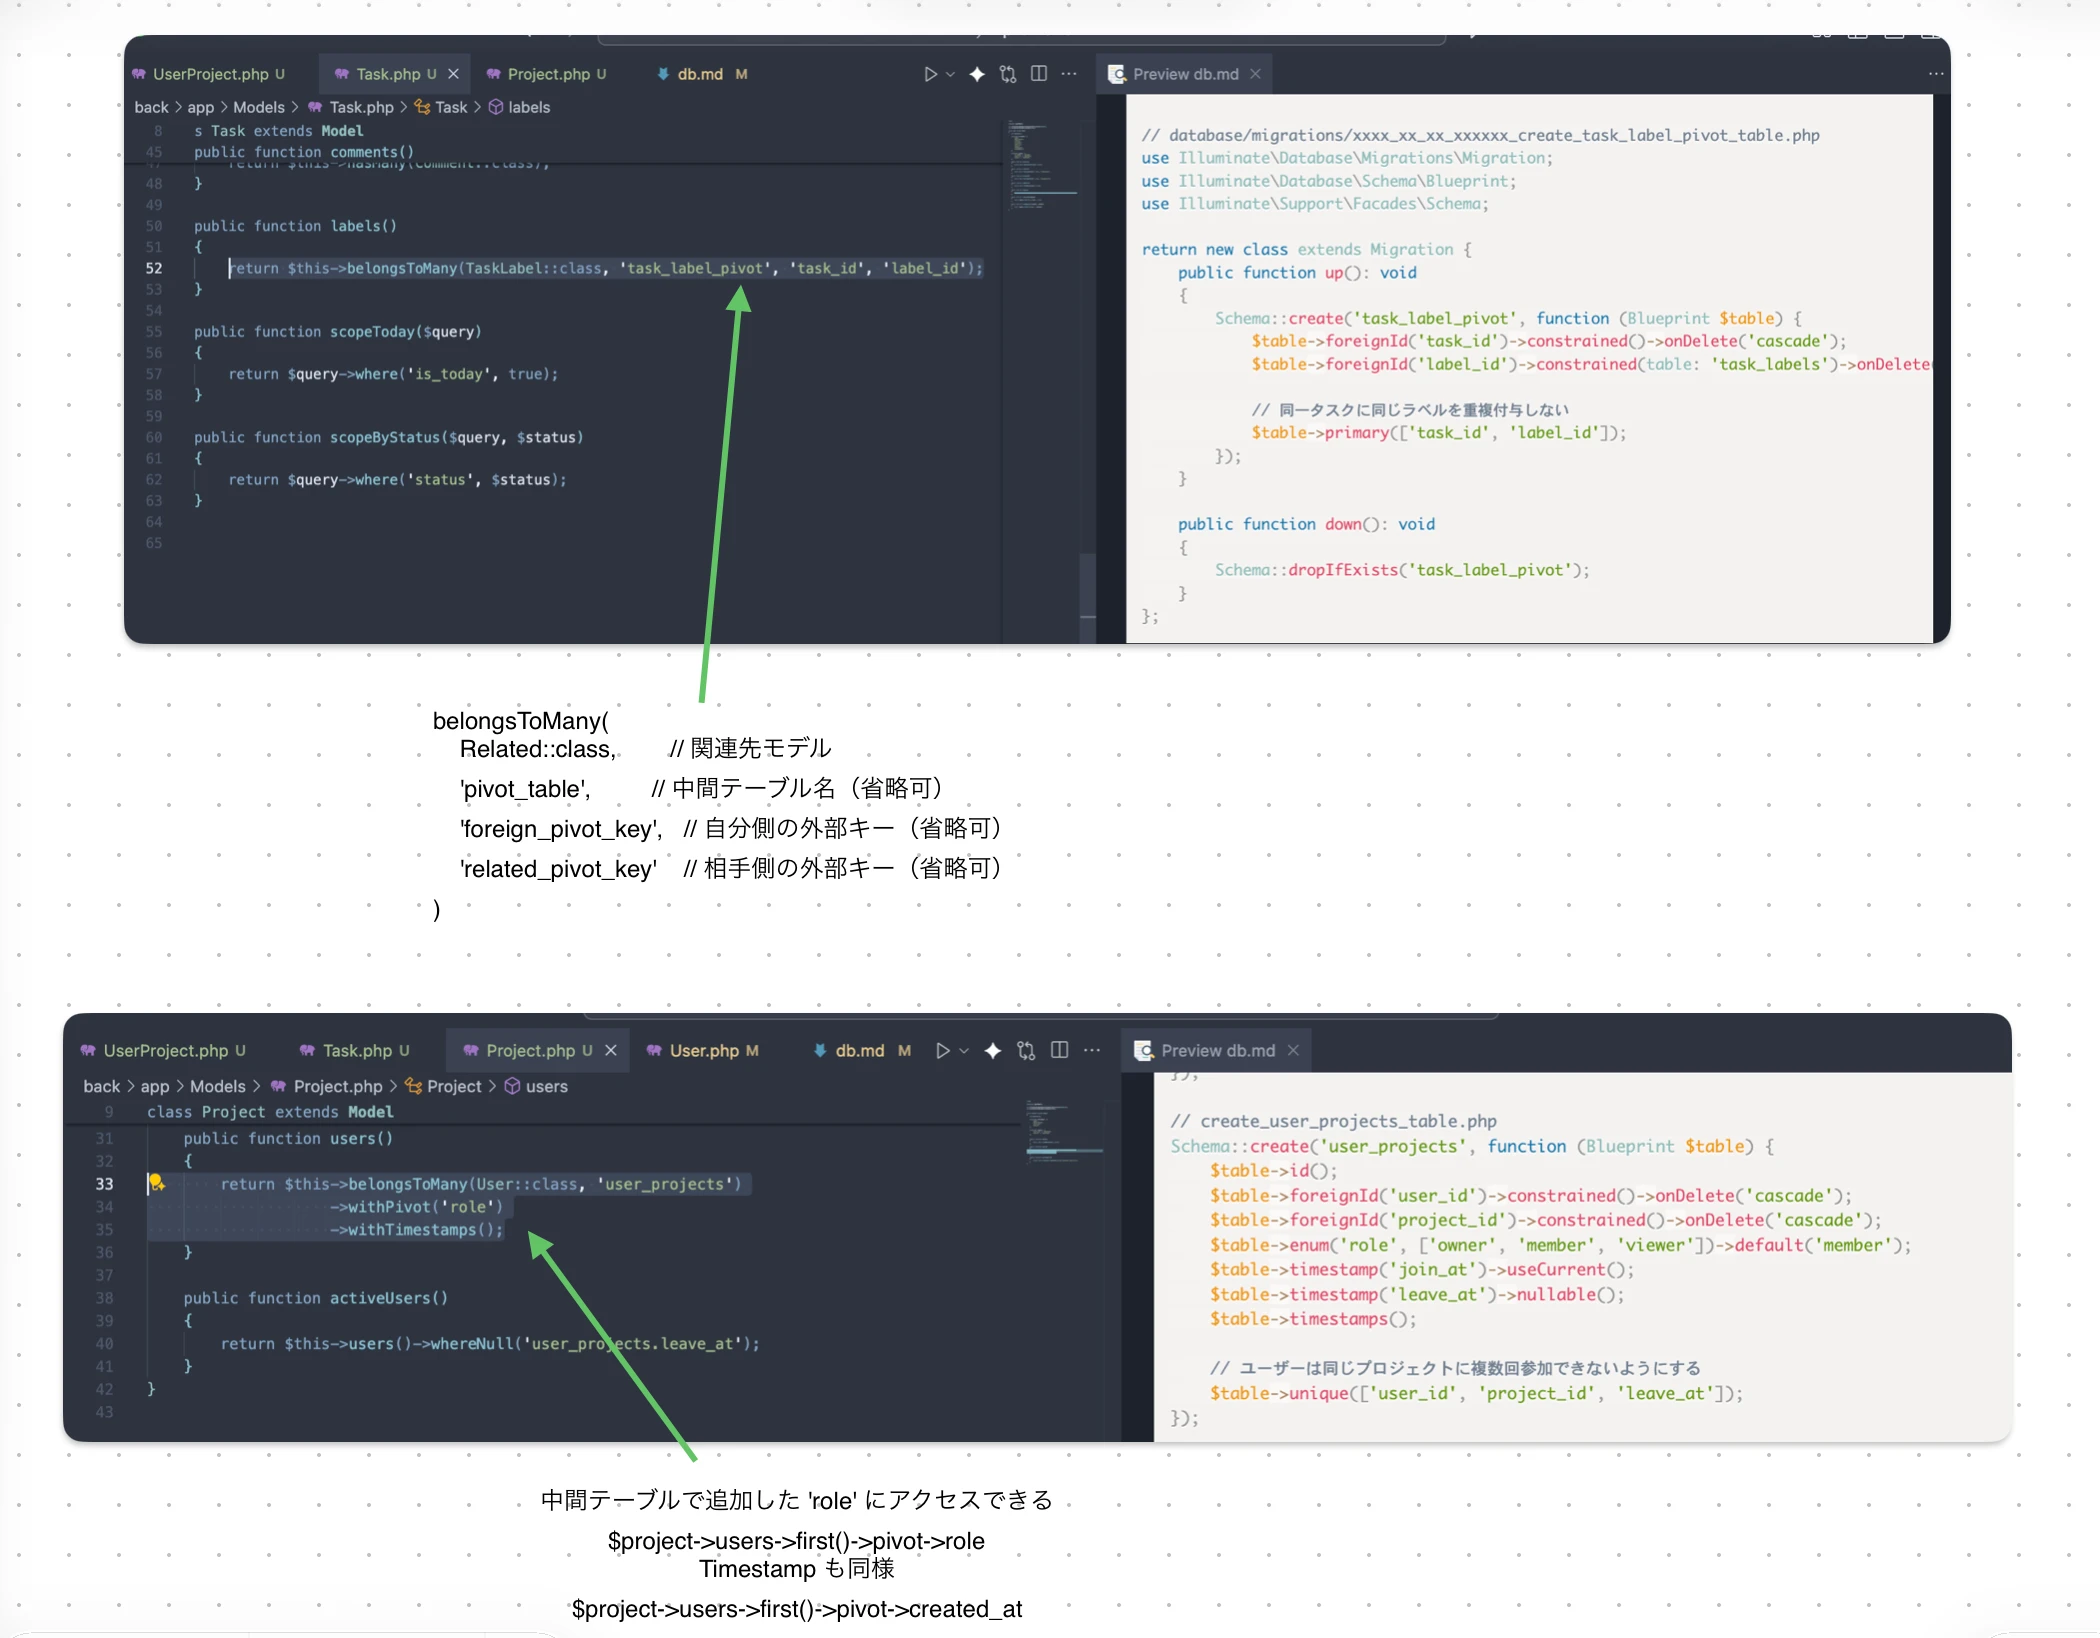This screenshot has width=2100, height=1638.
Task: Open the Models breadcrumb in top editor
Action: [259, 107]
